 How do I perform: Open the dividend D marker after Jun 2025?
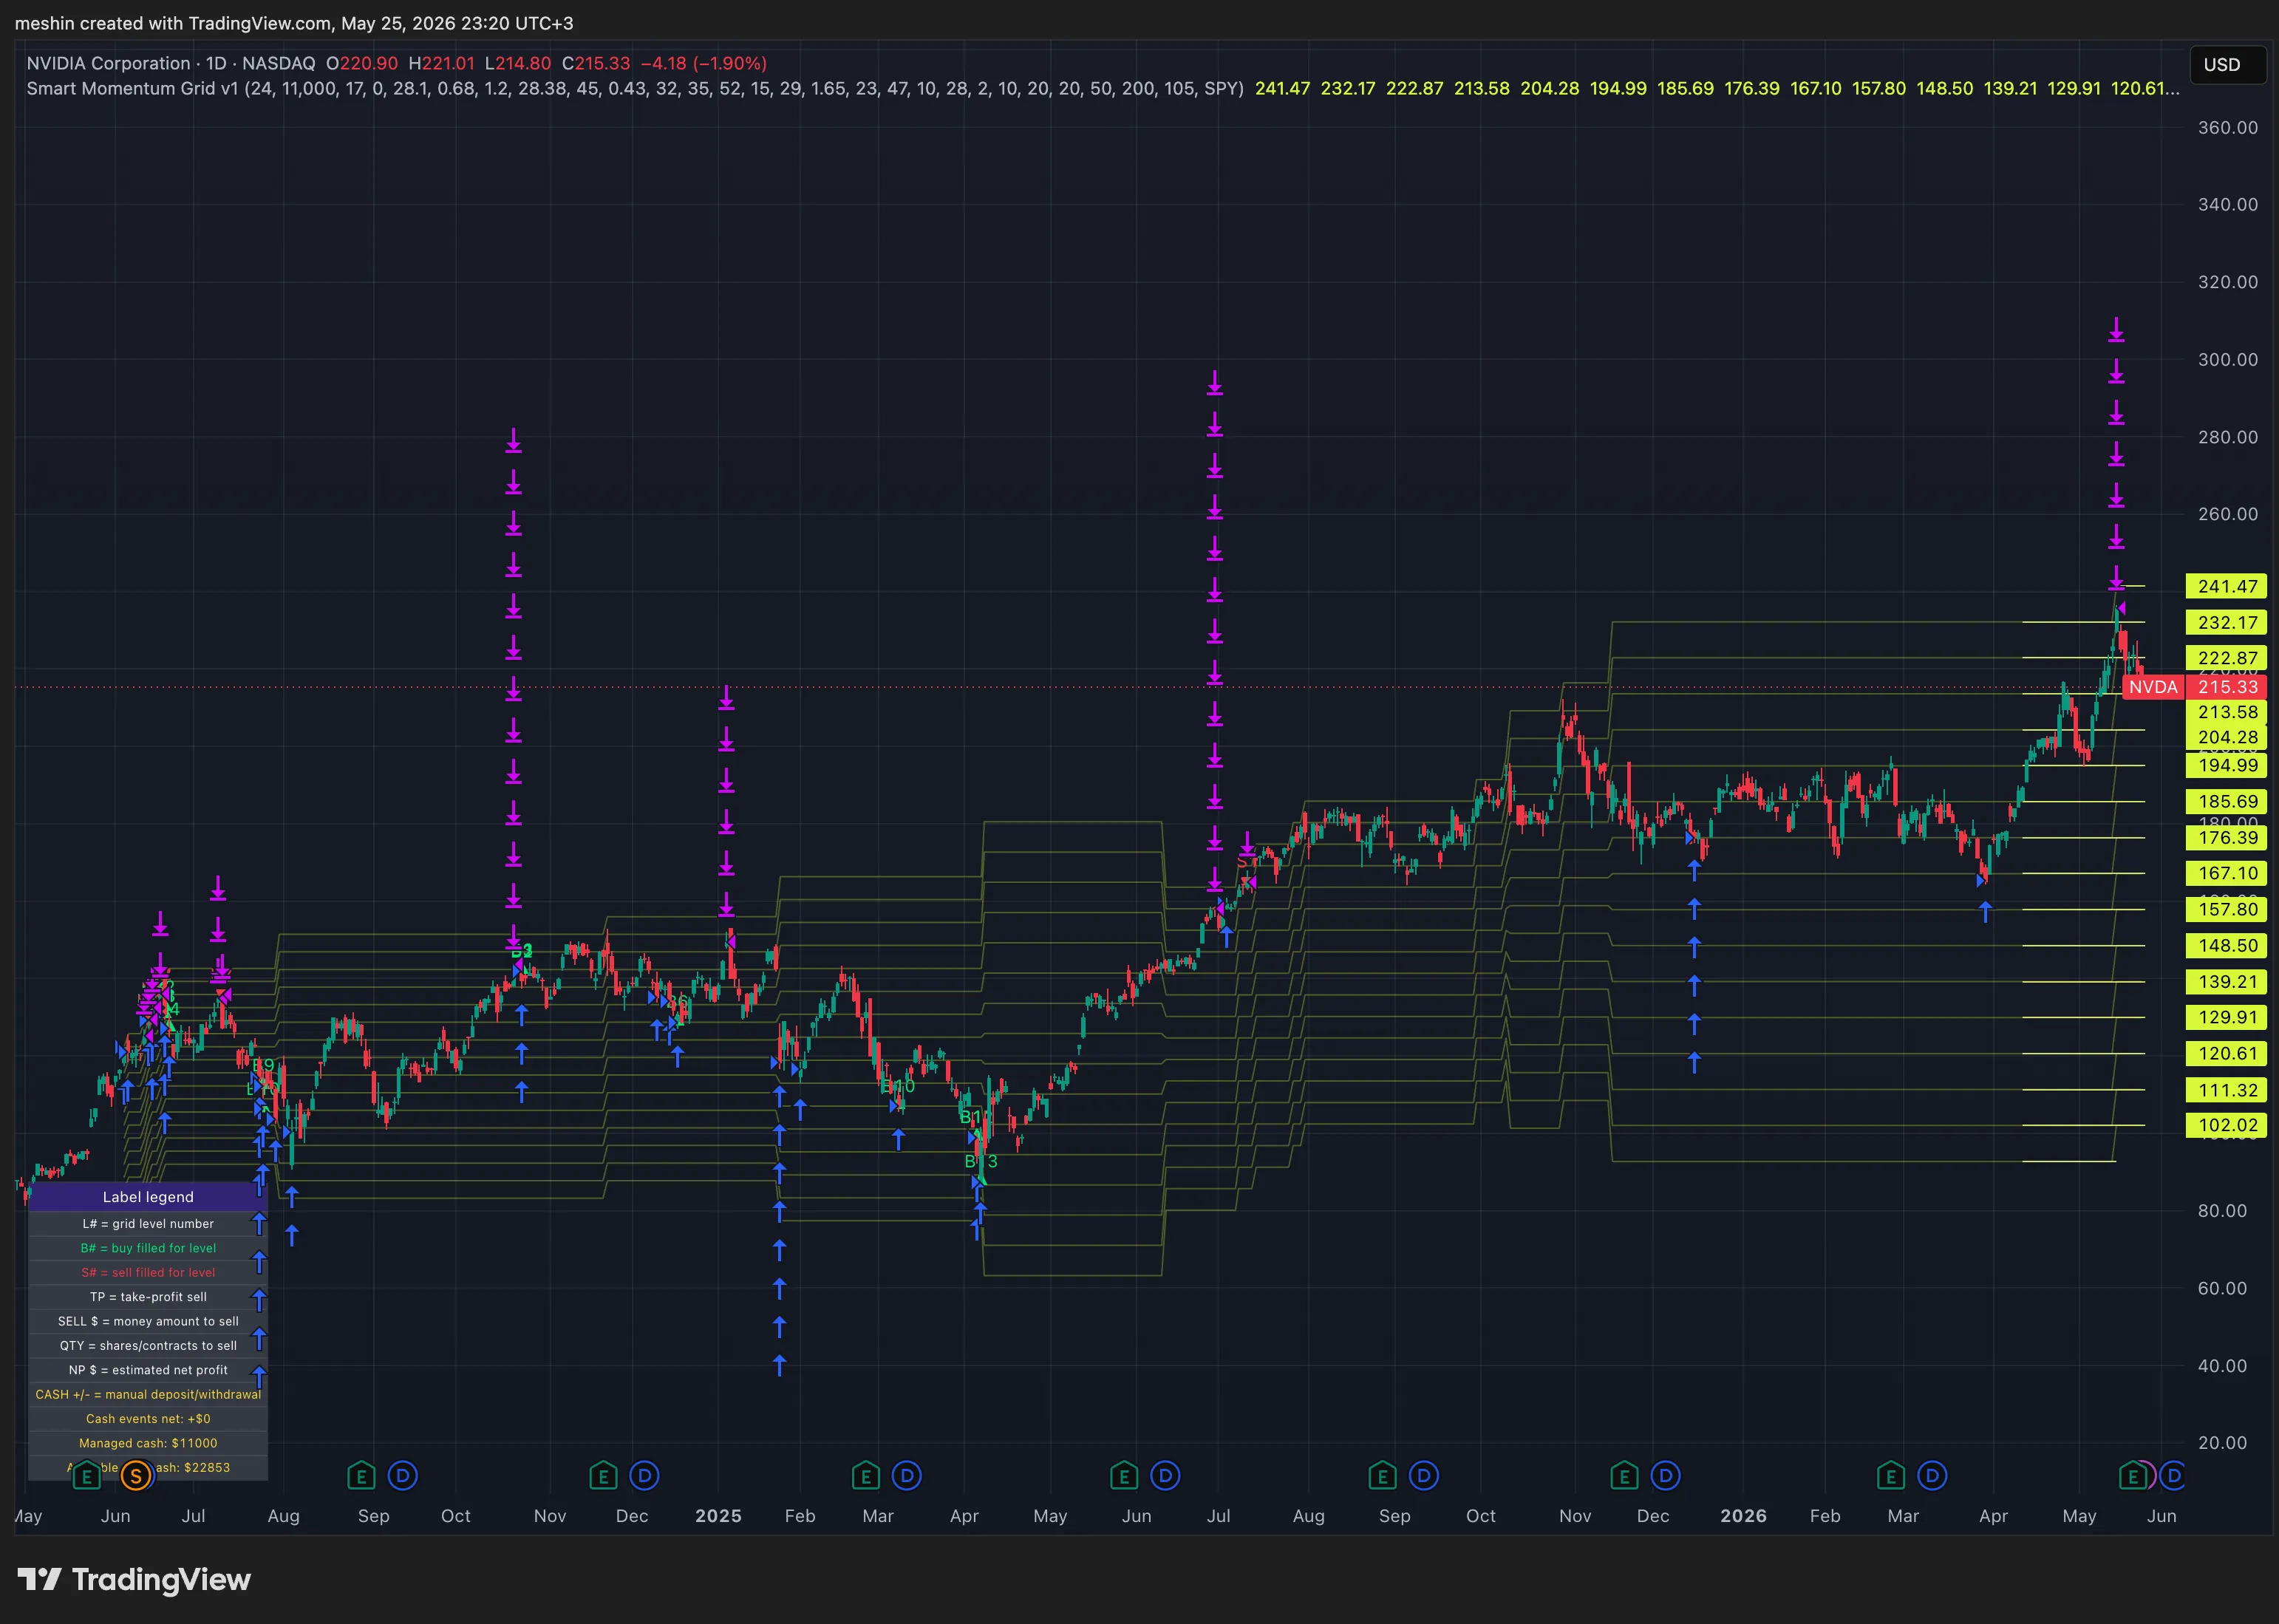click(1165, 1475)
